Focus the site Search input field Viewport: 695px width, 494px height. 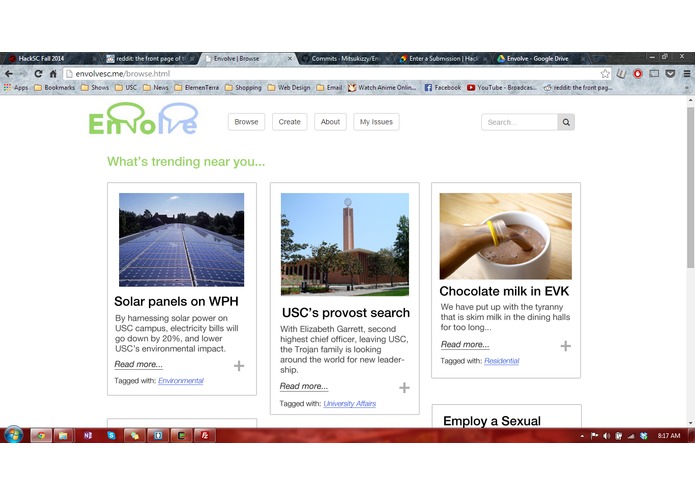[x=519, y=122]
